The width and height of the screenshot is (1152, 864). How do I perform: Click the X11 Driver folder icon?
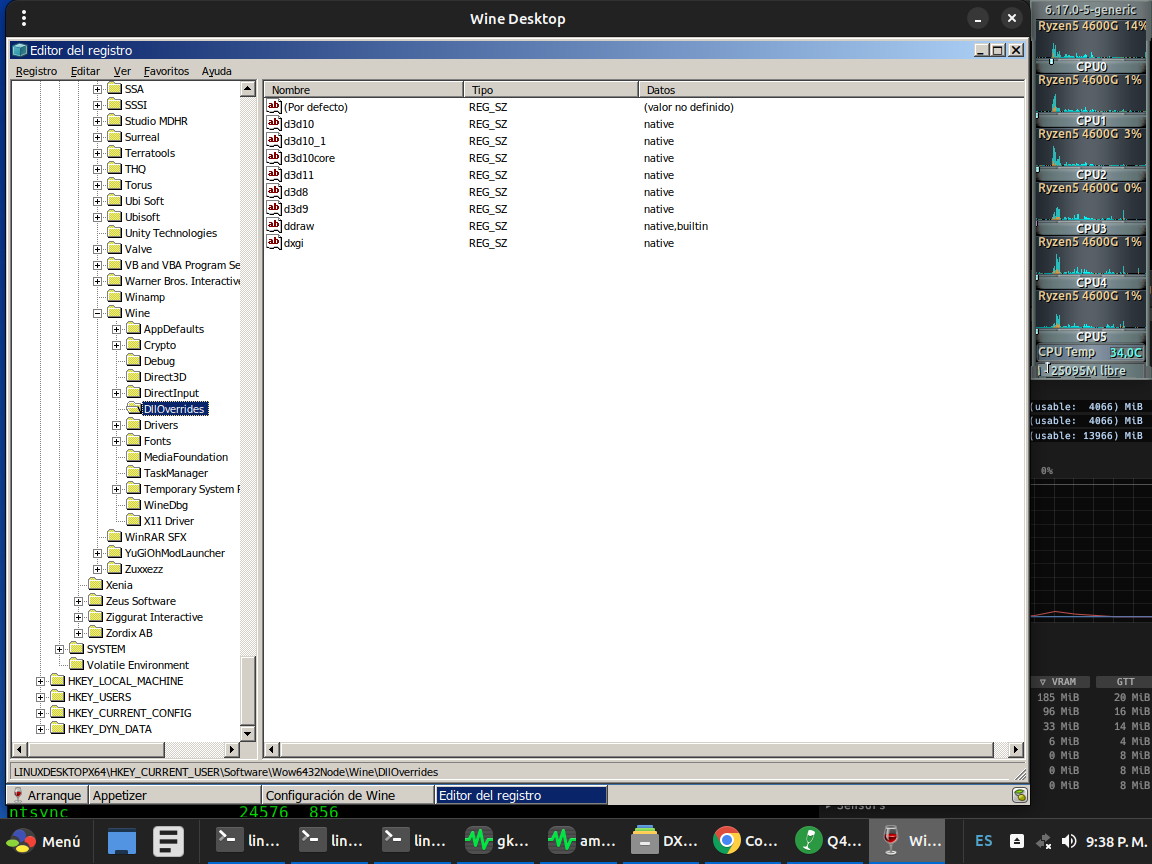[x=133, y=520]
